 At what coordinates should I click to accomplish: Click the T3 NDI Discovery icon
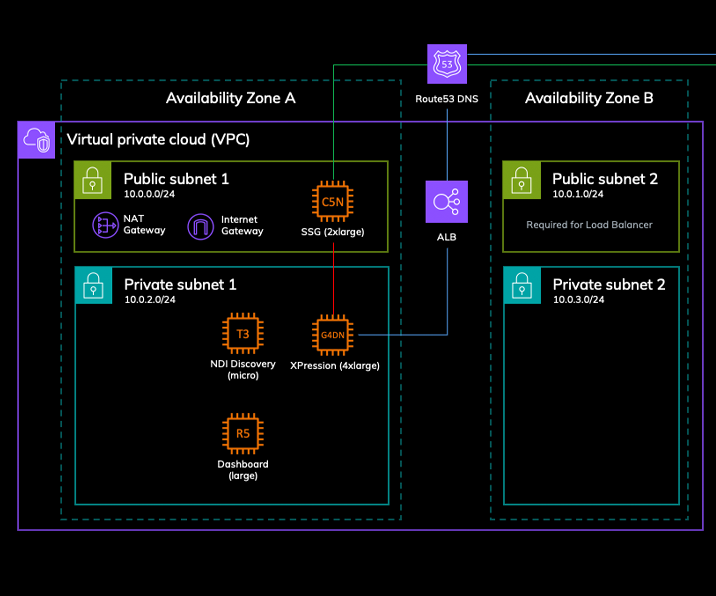[242, 333]
